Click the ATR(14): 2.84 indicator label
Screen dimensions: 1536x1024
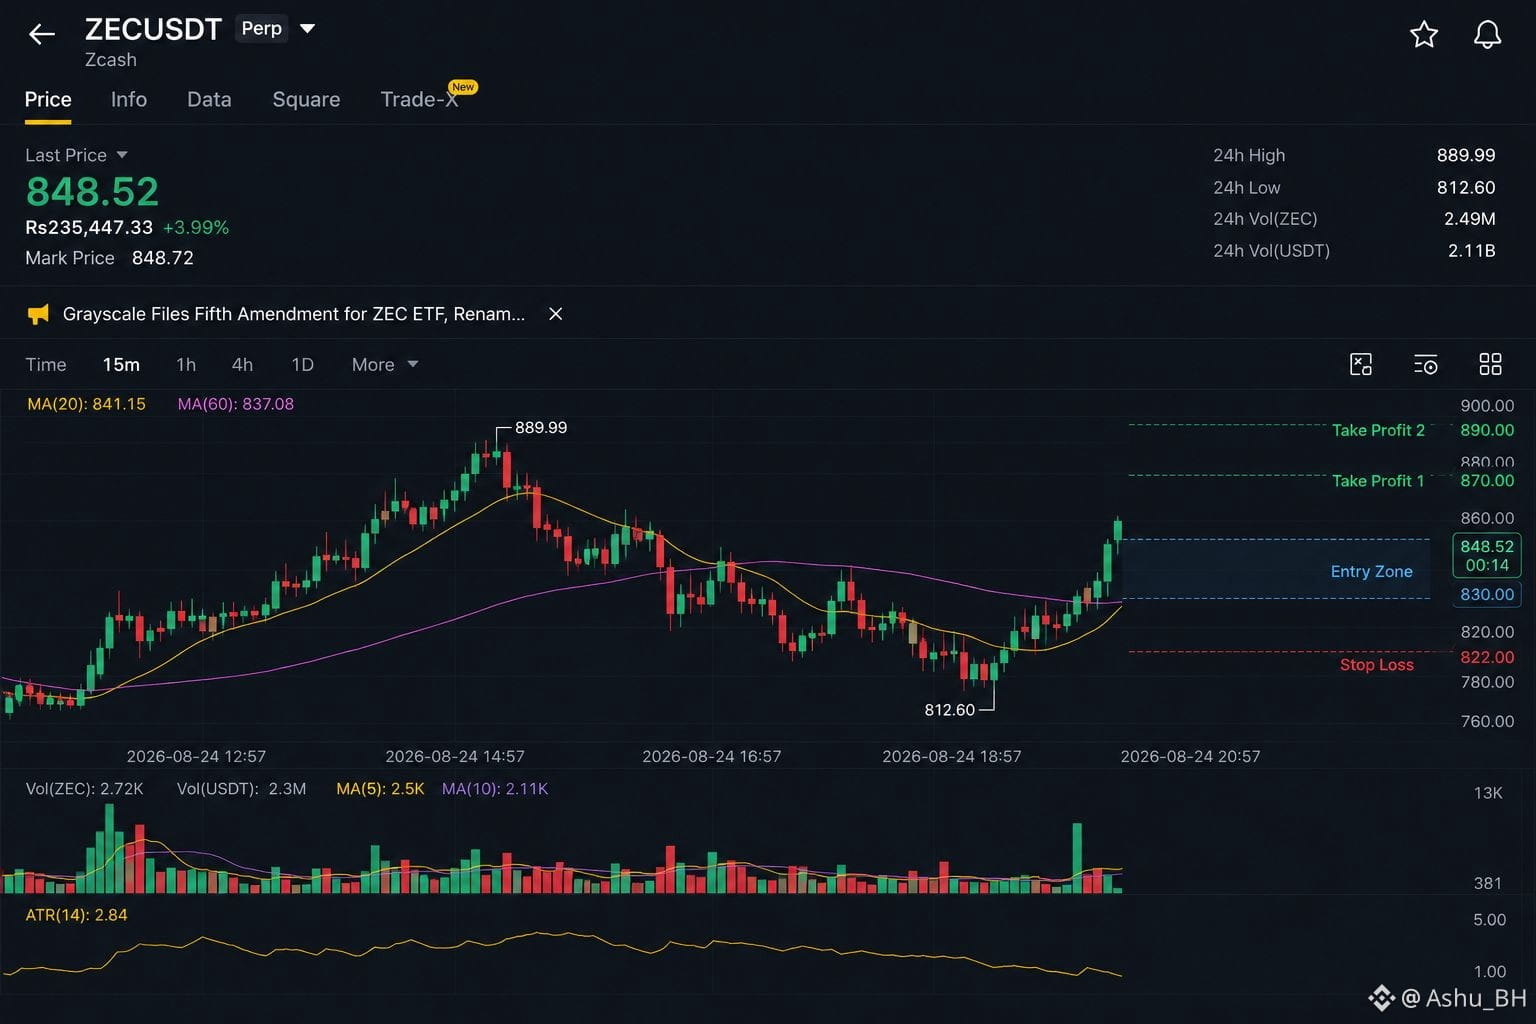(x=76, y=915)
